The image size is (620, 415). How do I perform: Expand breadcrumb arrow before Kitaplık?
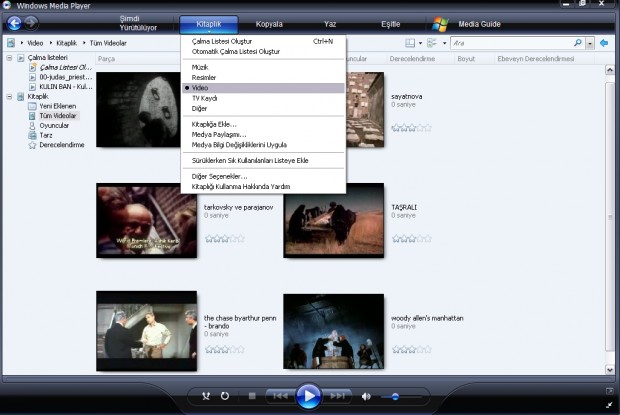click(51, 43)
